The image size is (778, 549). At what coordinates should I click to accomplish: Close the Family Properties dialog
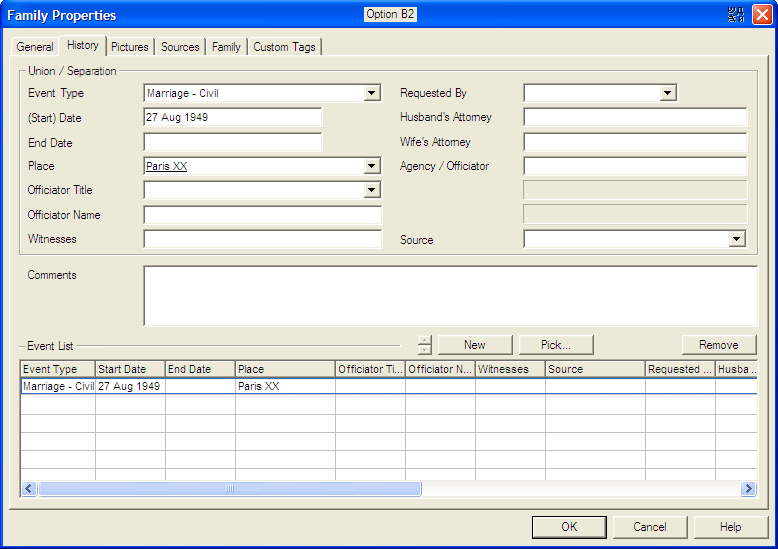click(x=762, y=15)
